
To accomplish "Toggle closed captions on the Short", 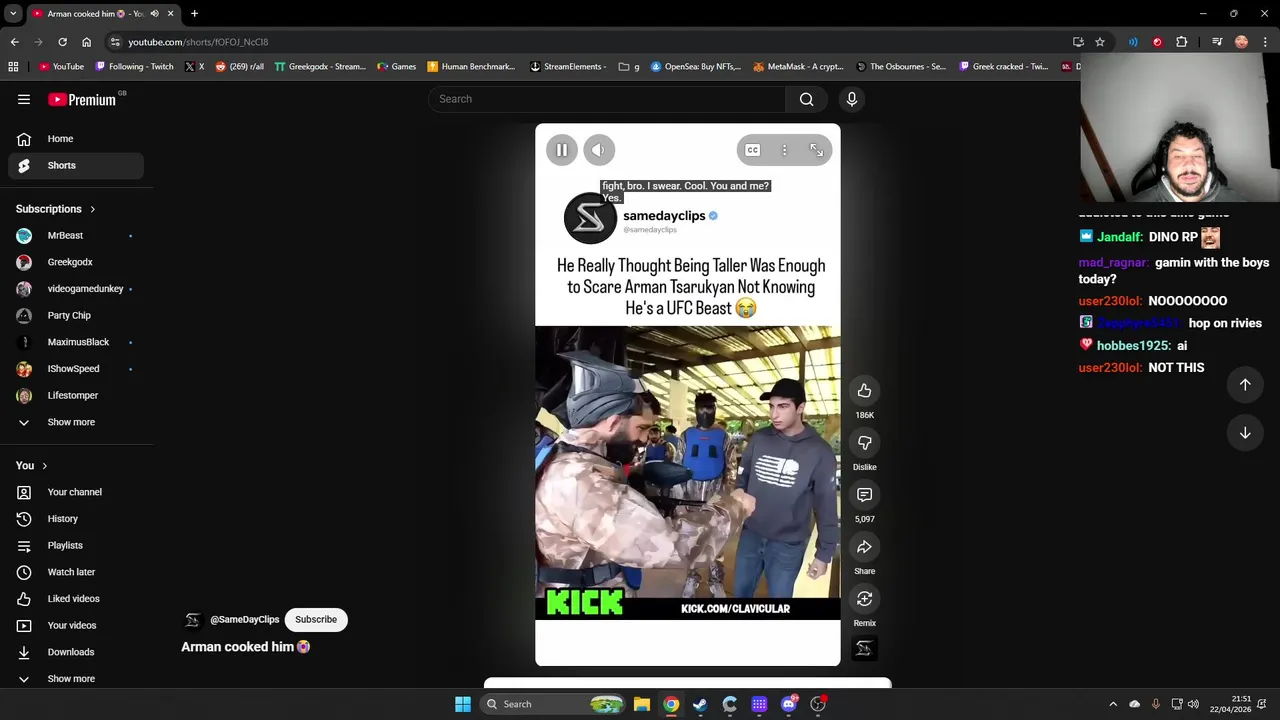I will coord(752,150).
